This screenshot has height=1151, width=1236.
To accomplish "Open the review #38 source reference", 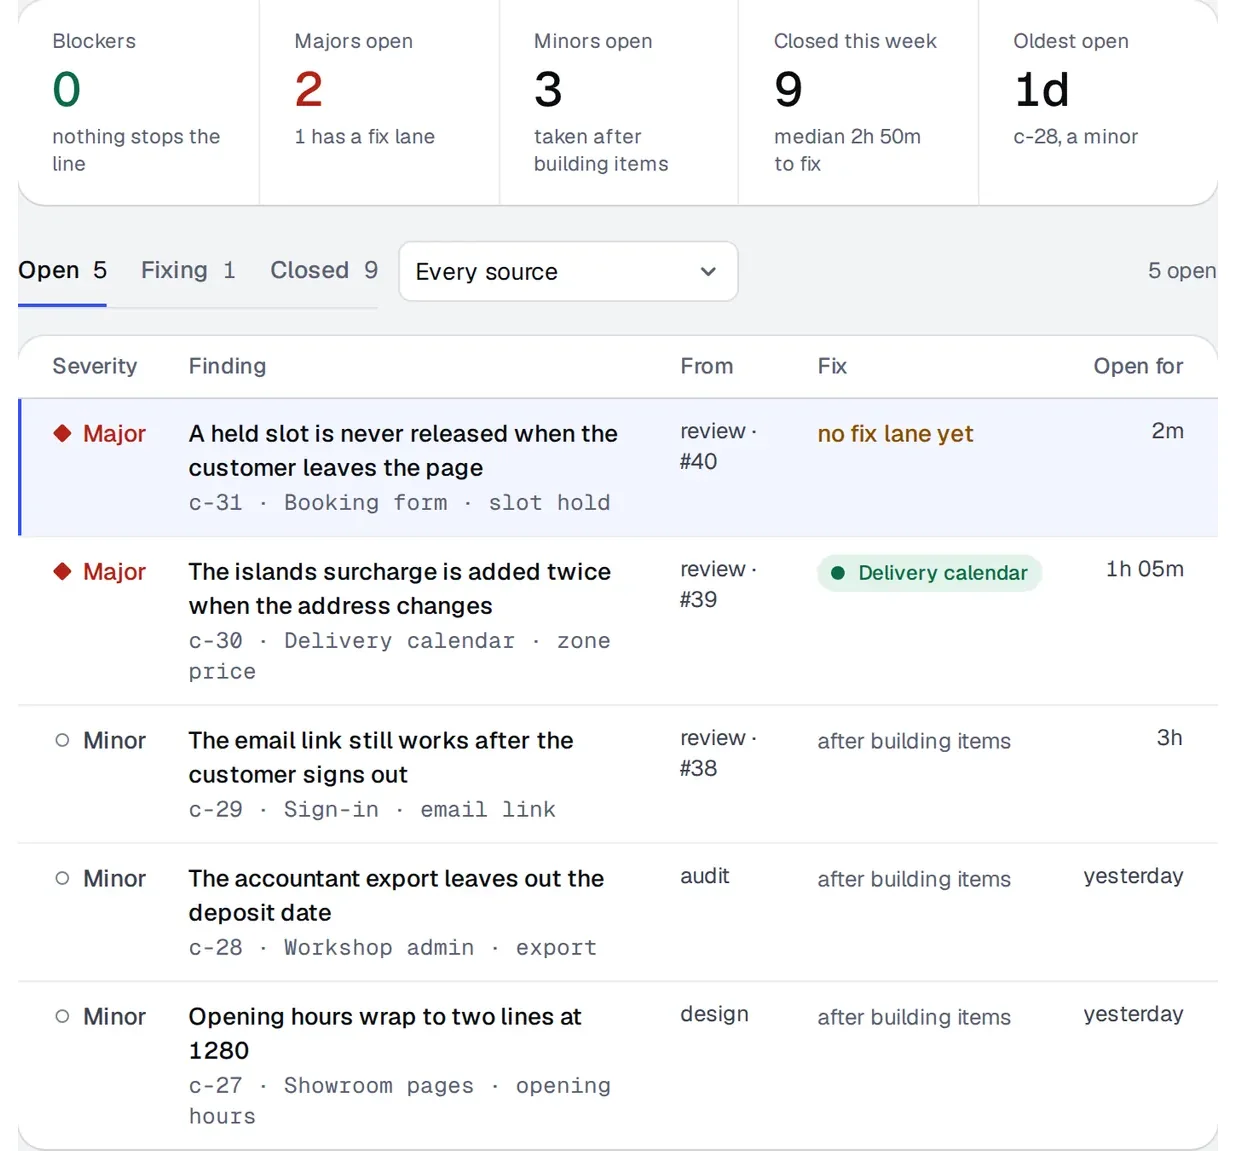I will (x=718, y=753).
